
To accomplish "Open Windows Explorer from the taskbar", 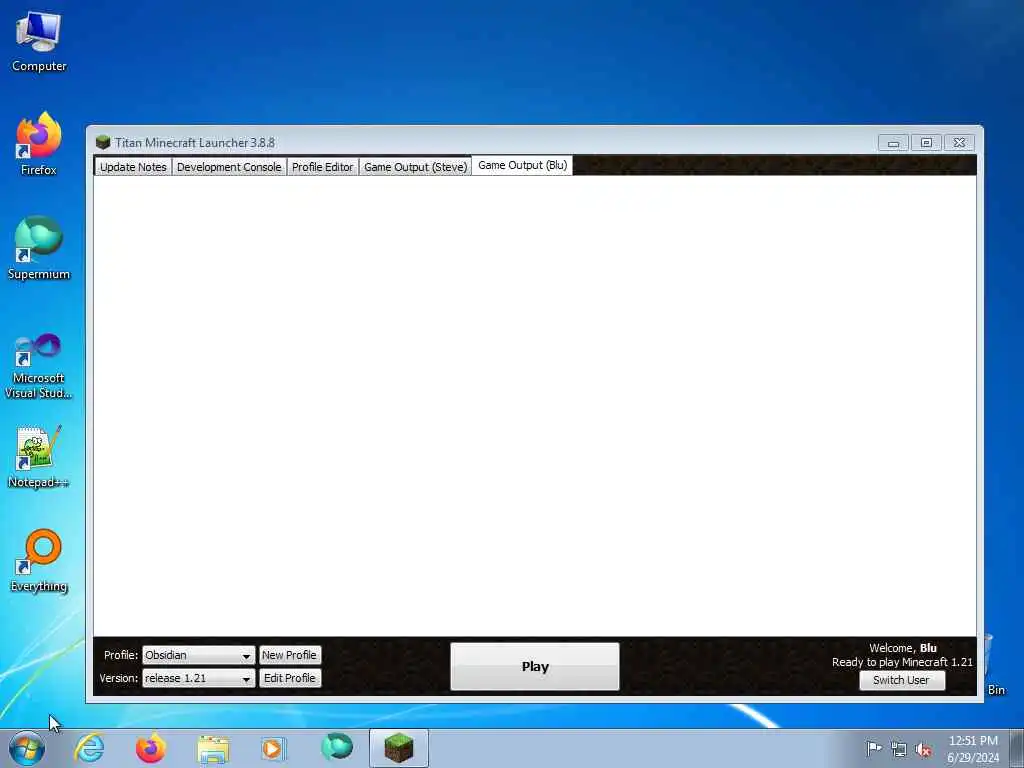I will click(213, 748).
